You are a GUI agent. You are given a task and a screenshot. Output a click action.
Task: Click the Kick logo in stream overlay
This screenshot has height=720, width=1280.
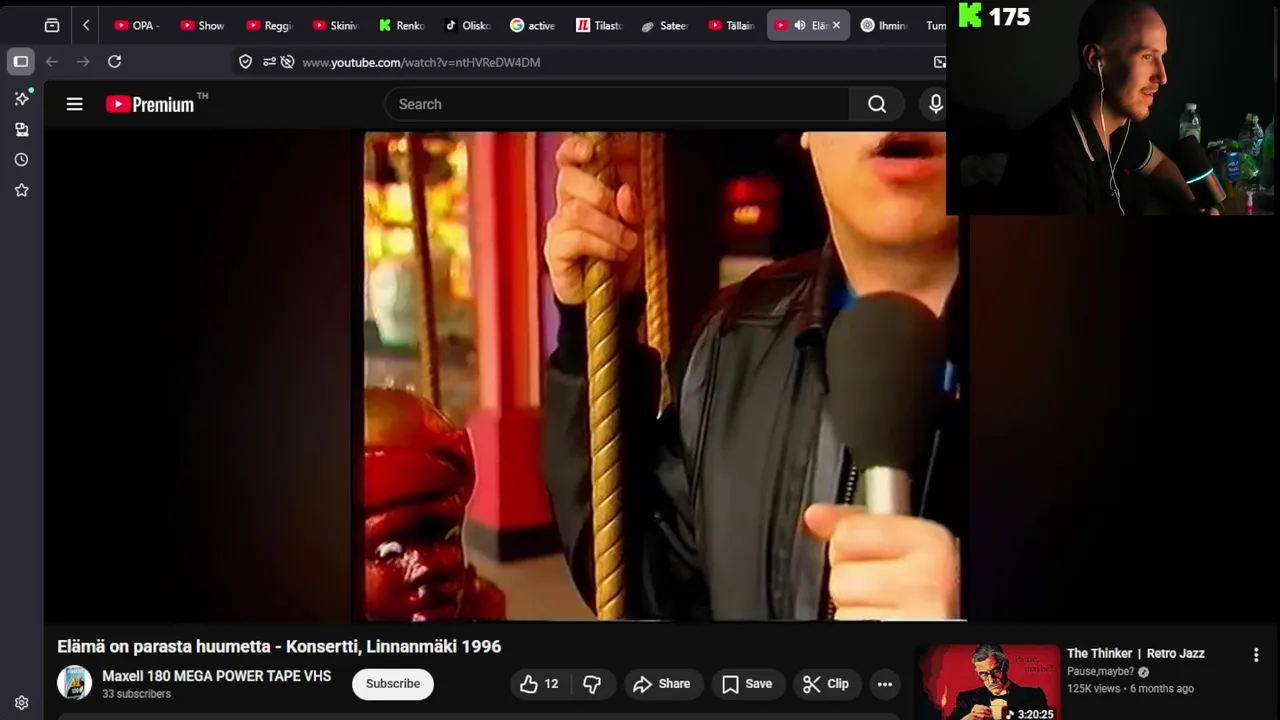point(970,15)
